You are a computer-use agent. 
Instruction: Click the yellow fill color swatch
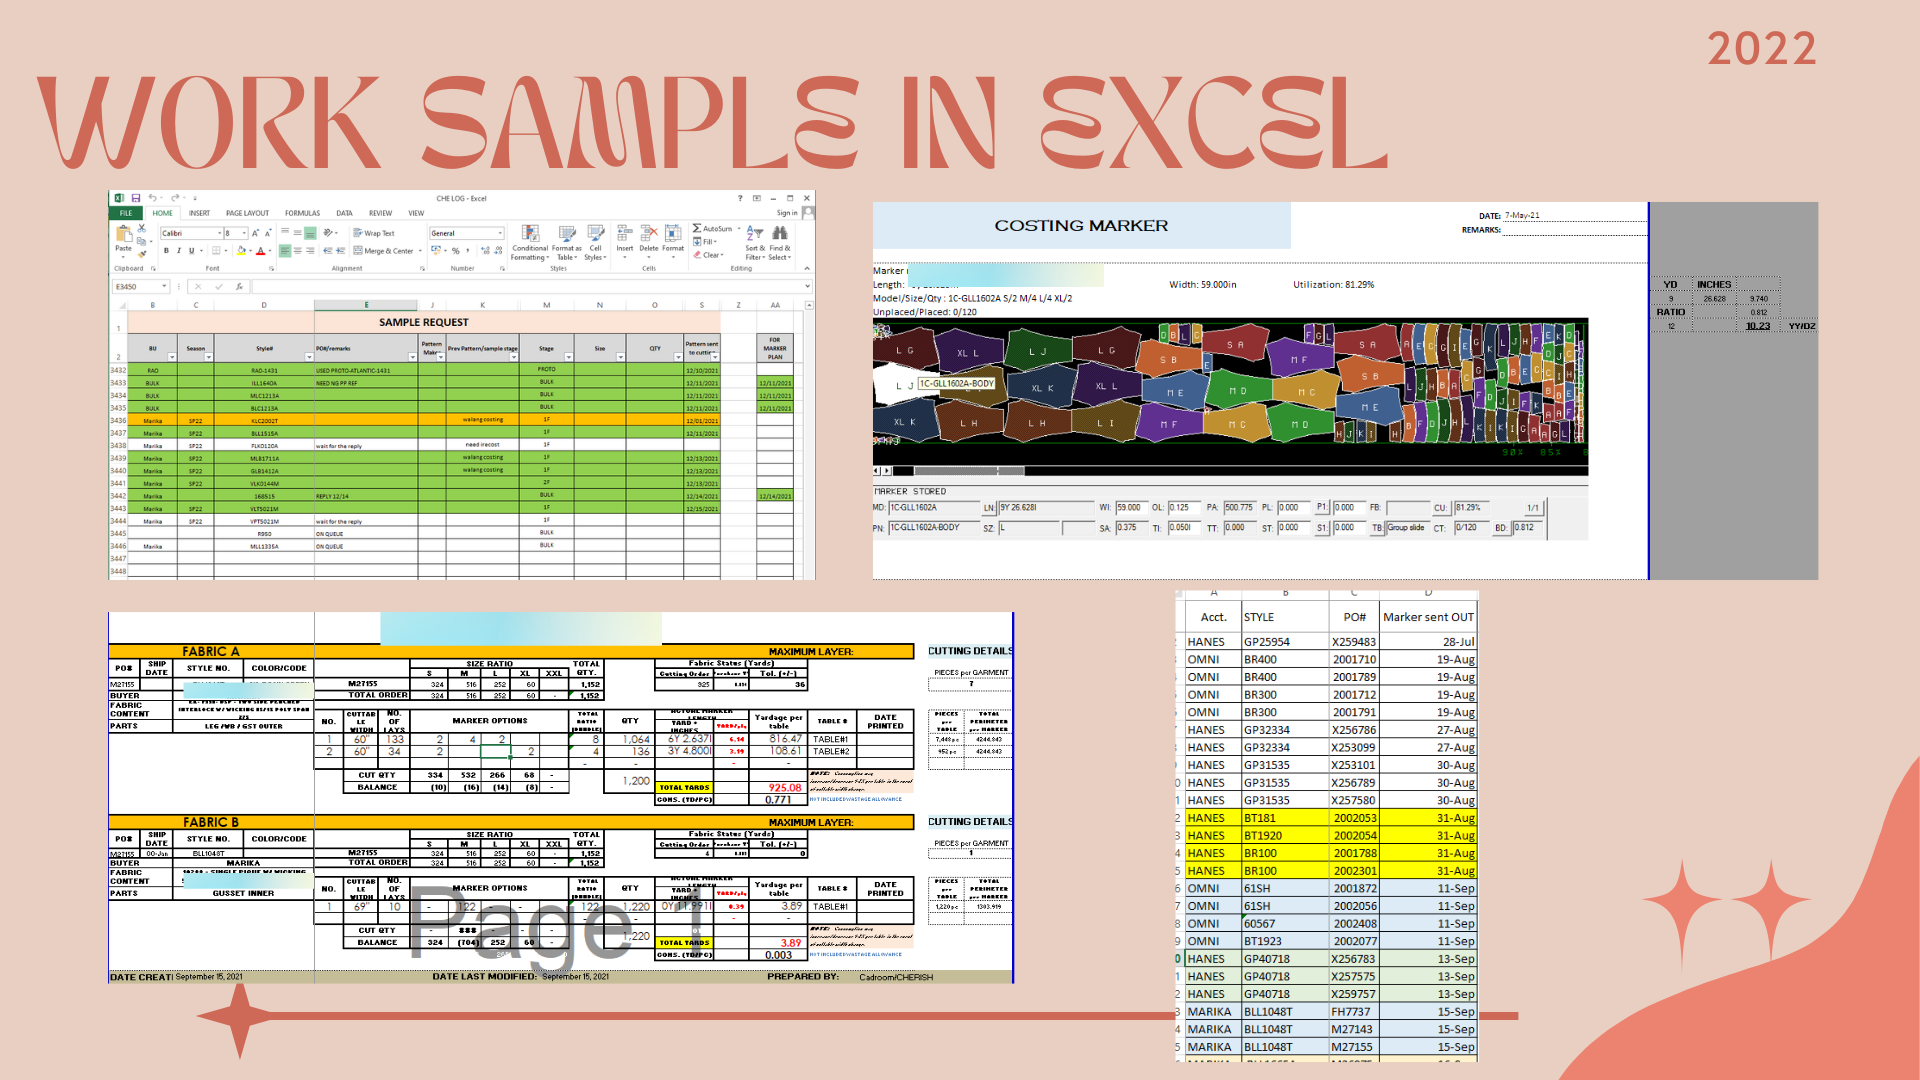point(241,251)
